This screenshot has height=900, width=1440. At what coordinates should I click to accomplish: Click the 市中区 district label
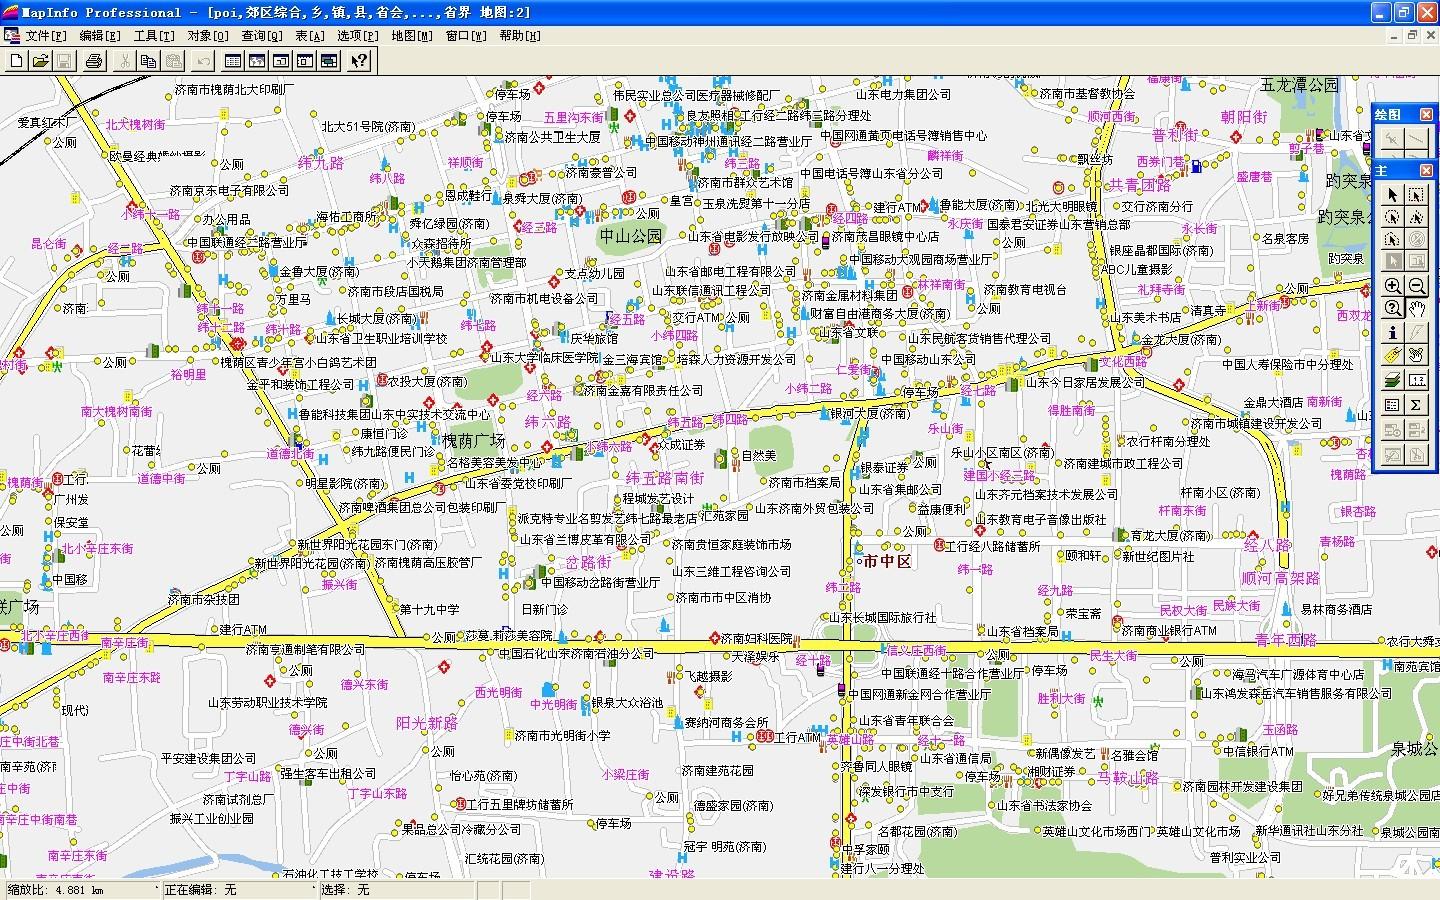(x=888, y=562)
